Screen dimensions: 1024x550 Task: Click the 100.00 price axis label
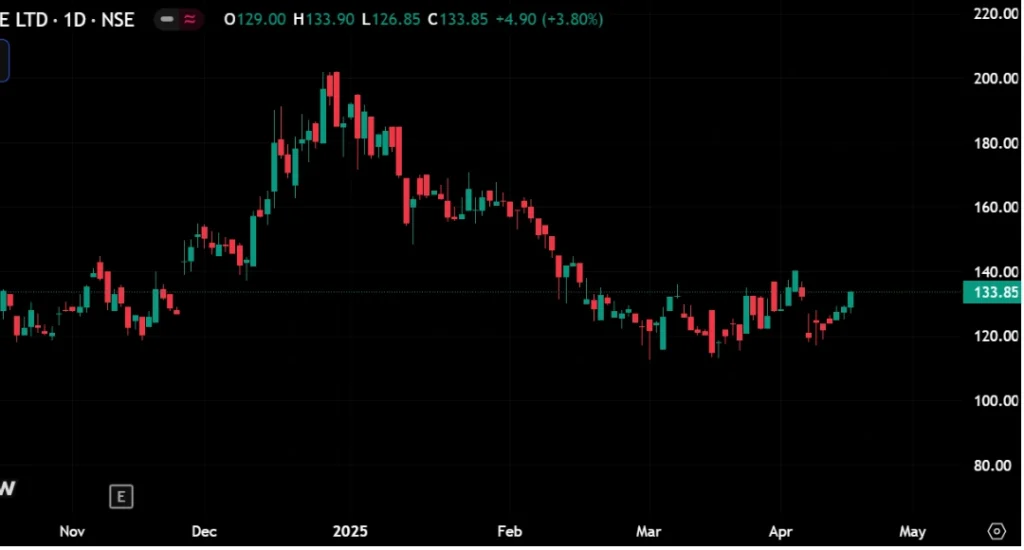996,400
